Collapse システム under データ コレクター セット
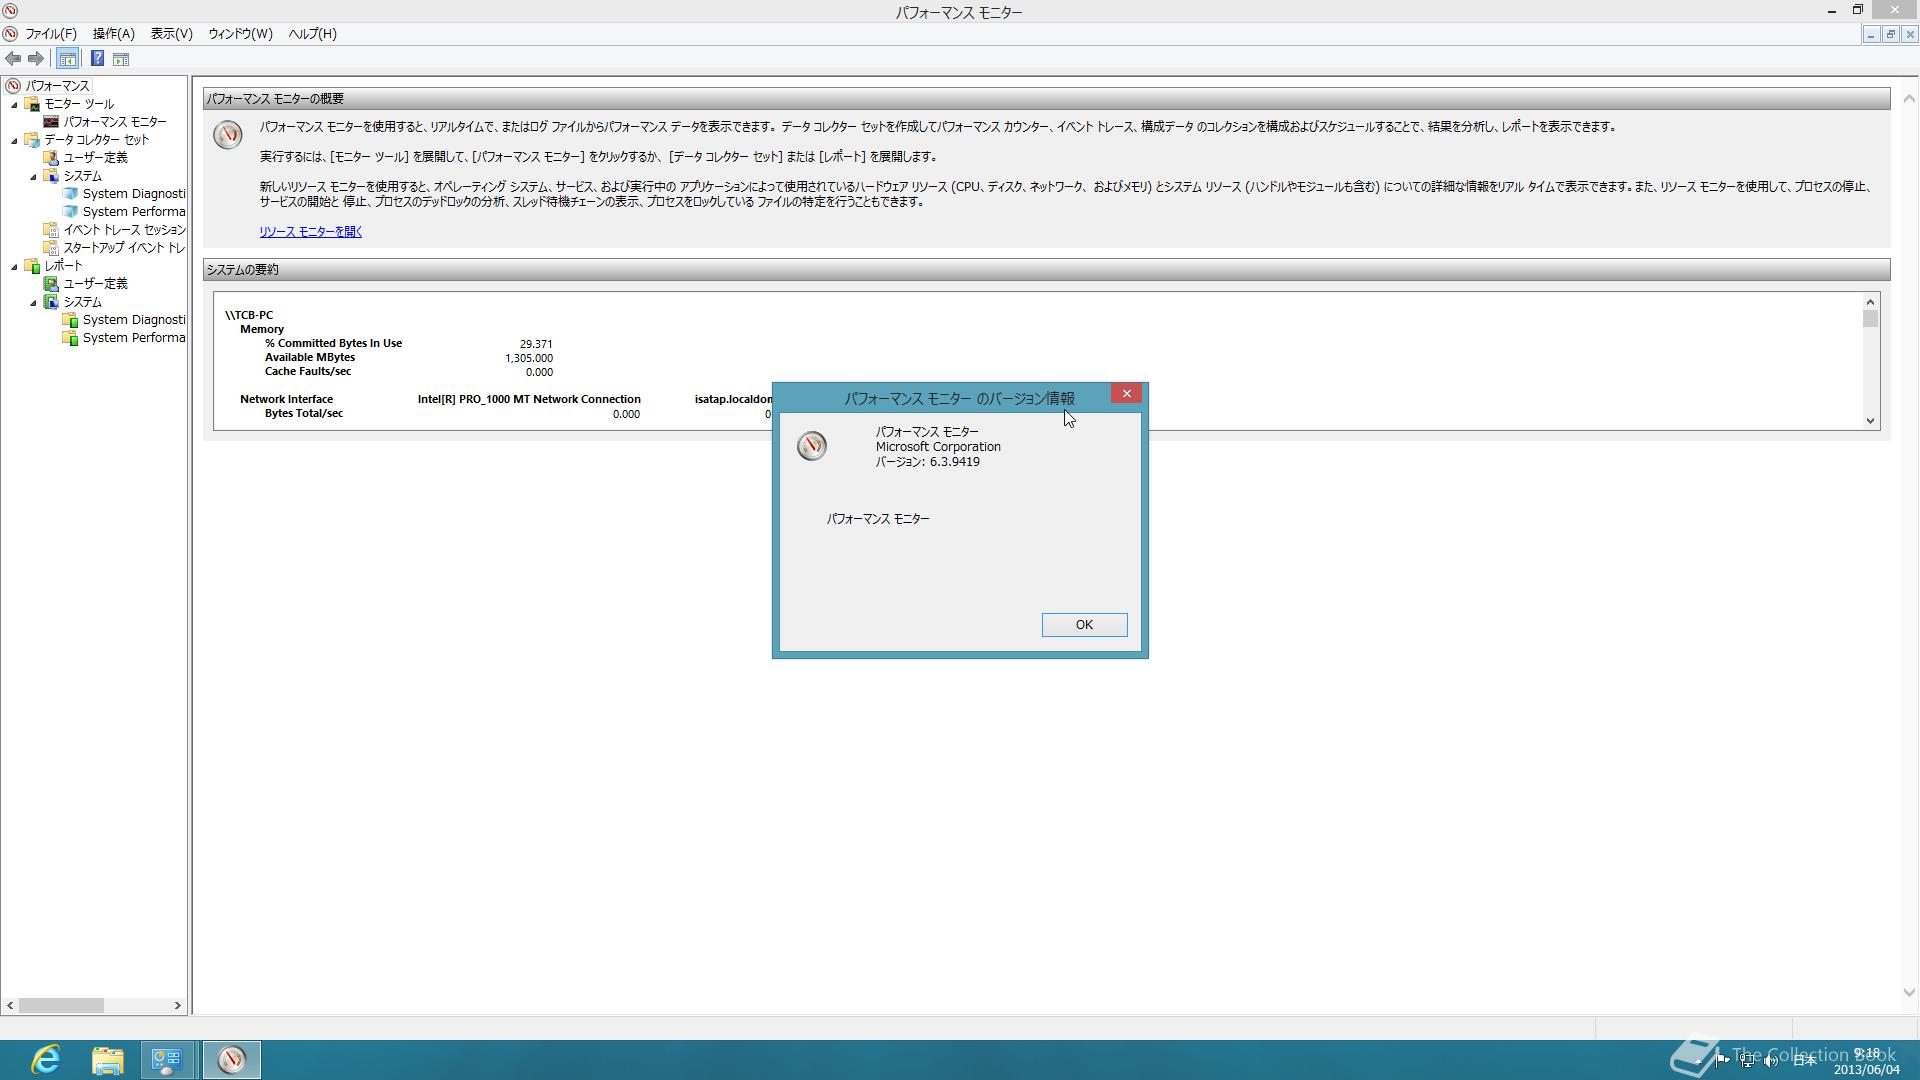 [34, 177]
